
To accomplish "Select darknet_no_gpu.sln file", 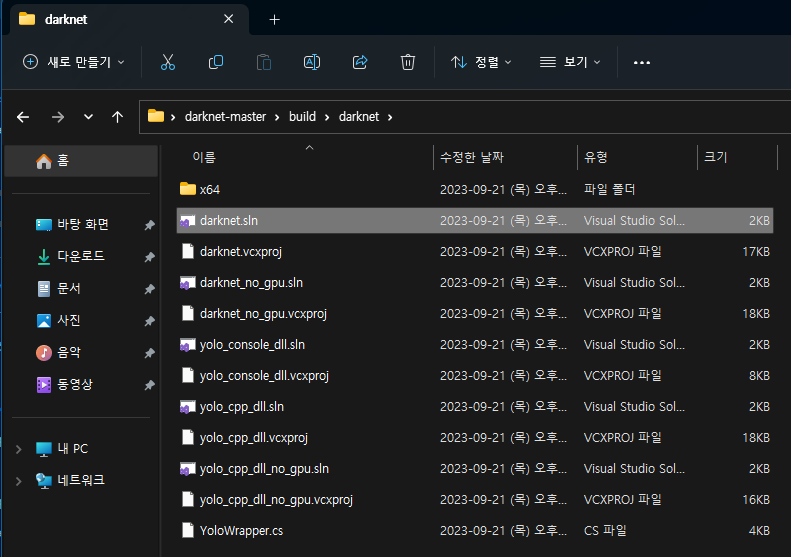I will click(475, 283).
